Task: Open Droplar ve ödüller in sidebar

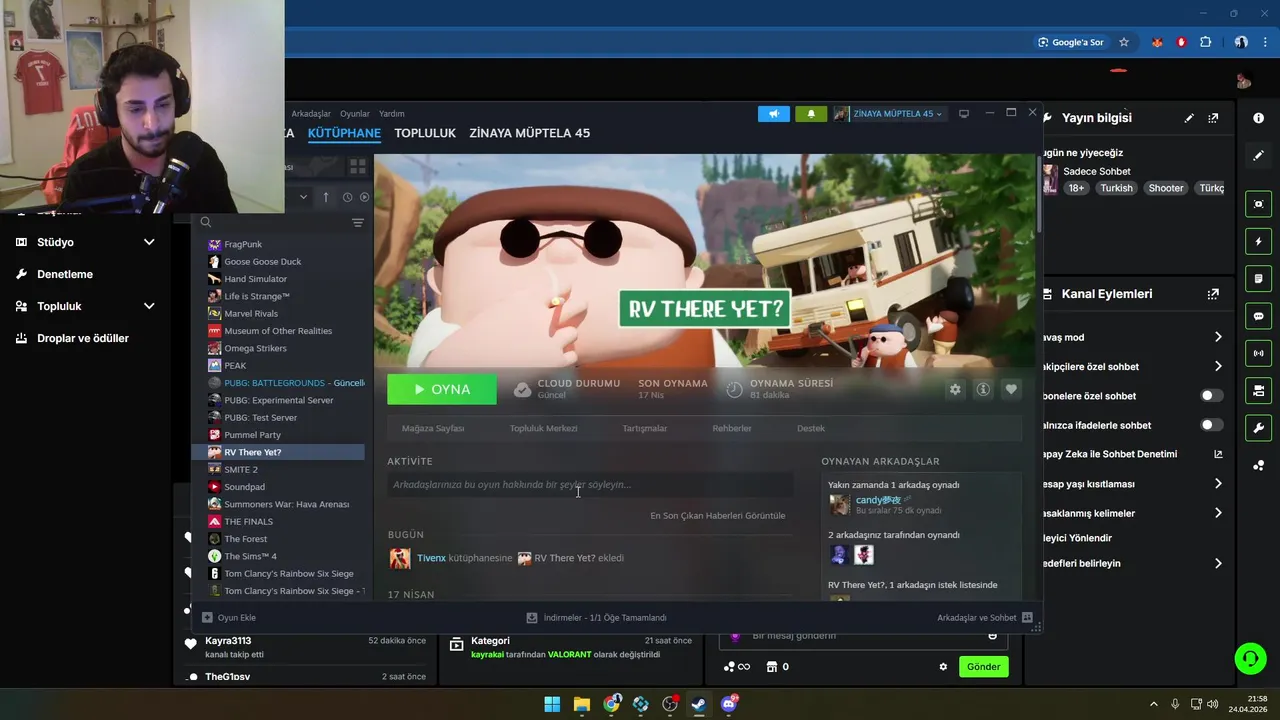Action: click(83, 338)
